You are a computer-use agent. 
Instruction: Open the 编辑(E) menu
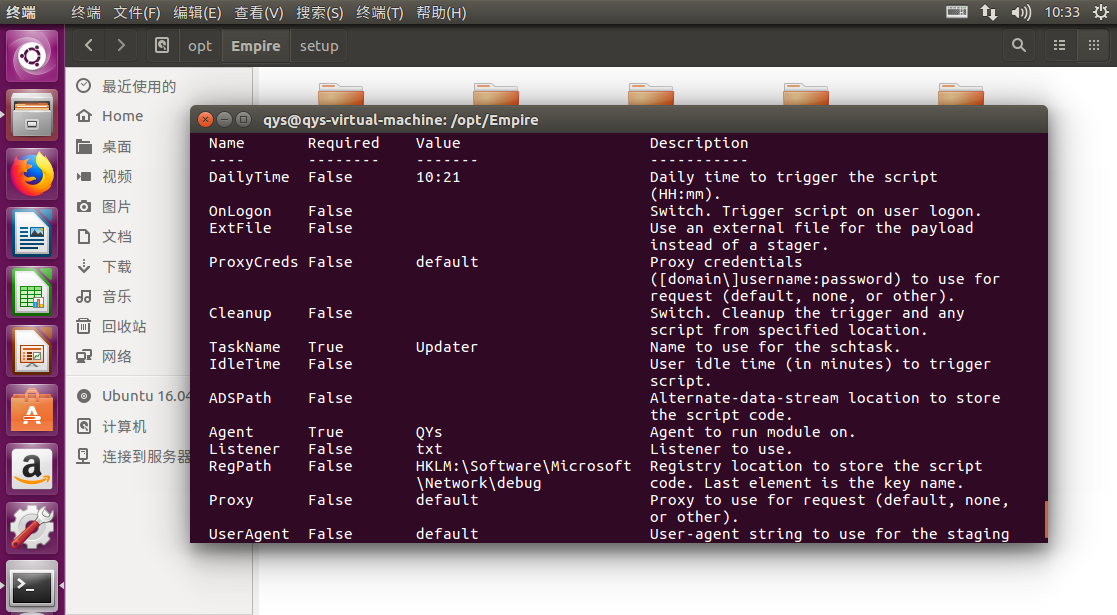pyautogui.click(x=197, y=13)
